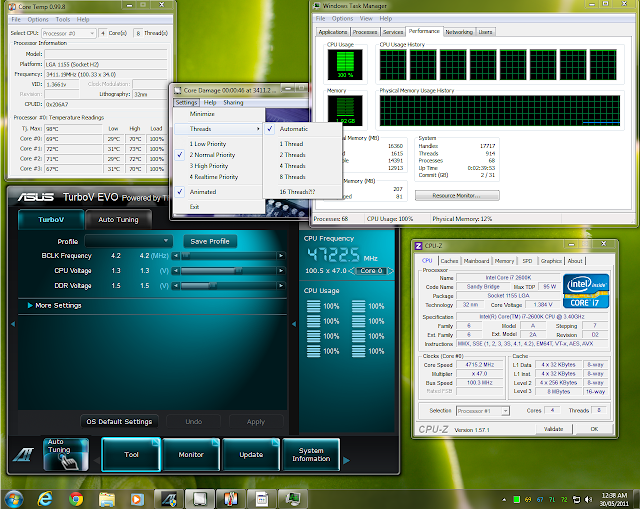This screenshot has width=640, height=512.
Task: Toggle the Animated option in Settings menu
Action: [x=201, y=191]
